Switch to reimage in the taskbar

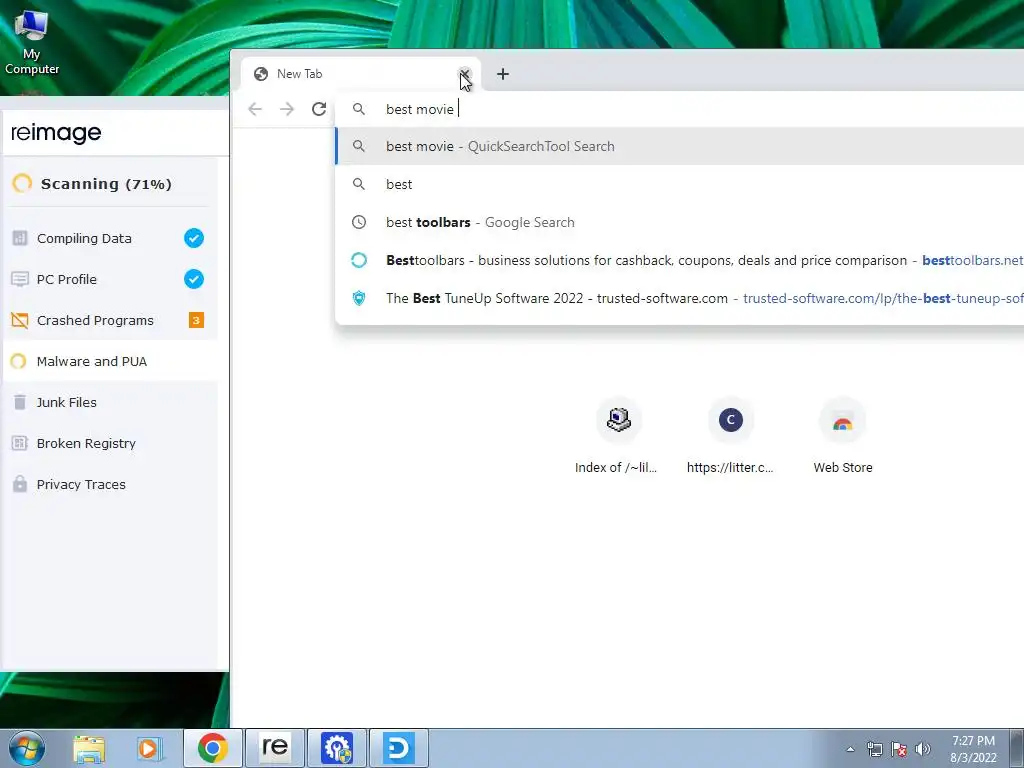coord(275,748)
